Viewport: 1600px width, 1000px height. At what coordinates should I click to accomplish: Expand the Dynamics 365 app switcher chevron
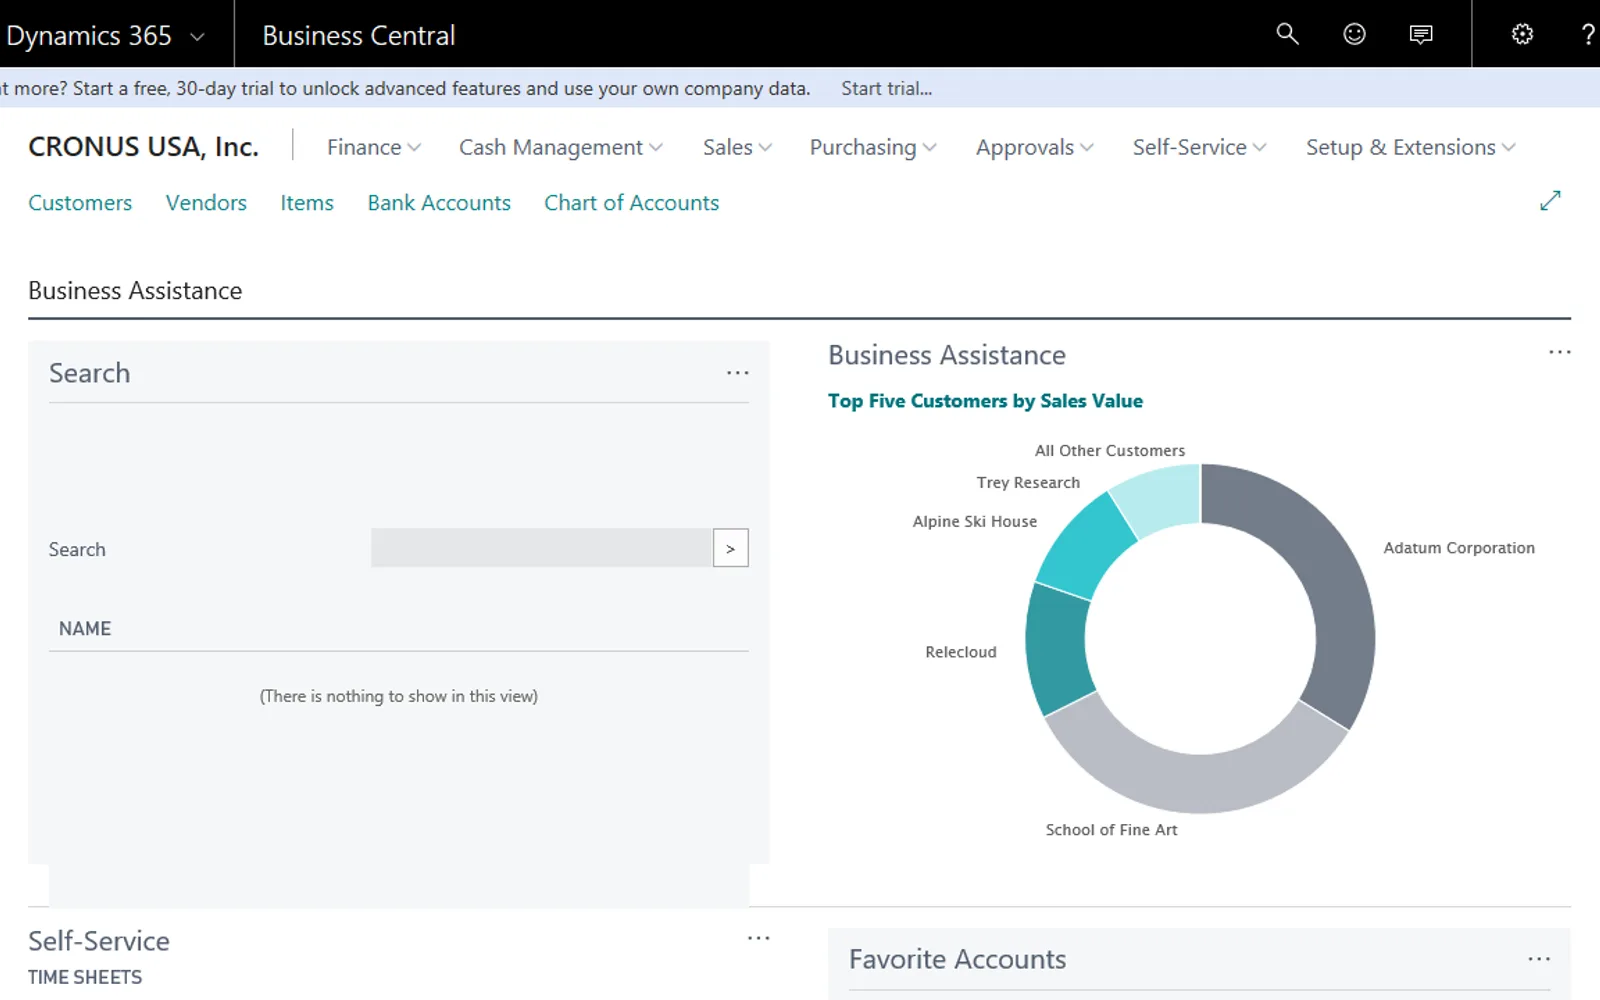[197, 37]
